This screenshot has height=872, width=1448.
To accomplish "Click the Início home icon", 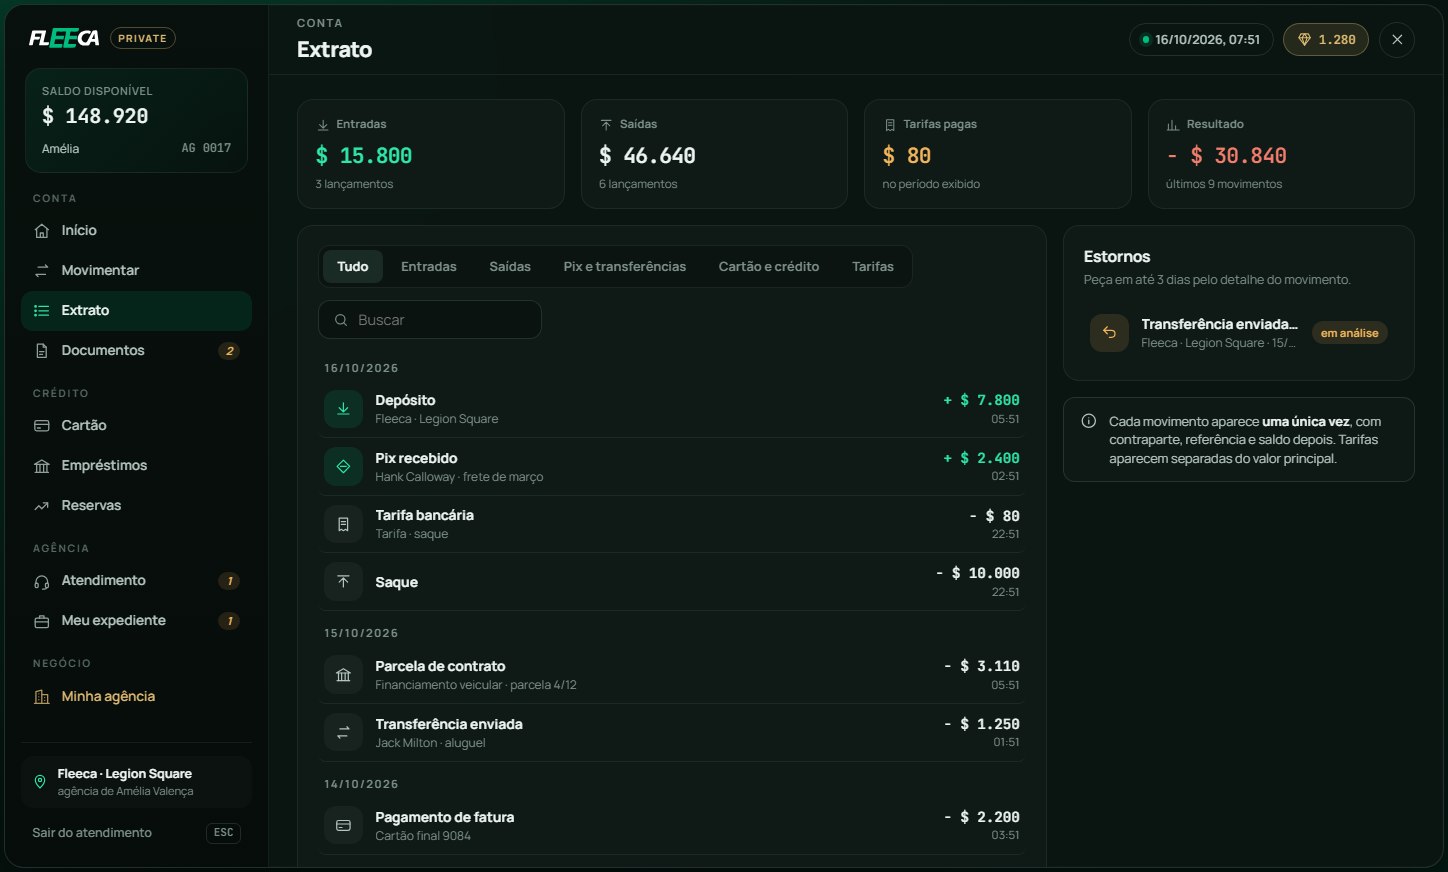I will [42, 231].
